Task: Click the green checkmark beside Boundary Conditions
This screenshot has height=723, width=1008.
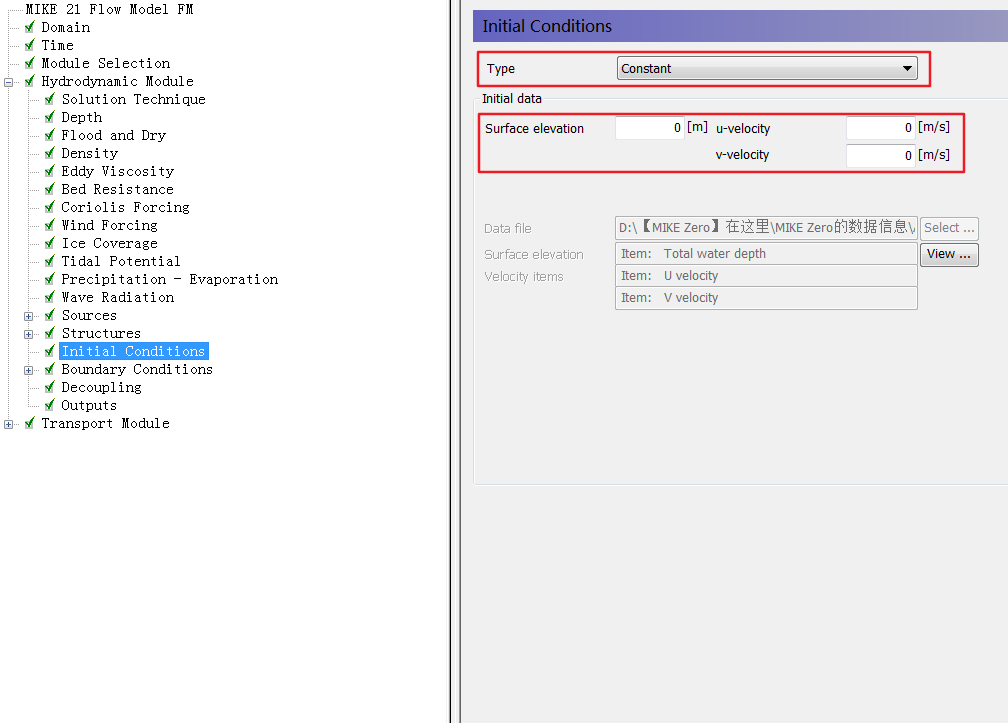Action: click(50, 369)
